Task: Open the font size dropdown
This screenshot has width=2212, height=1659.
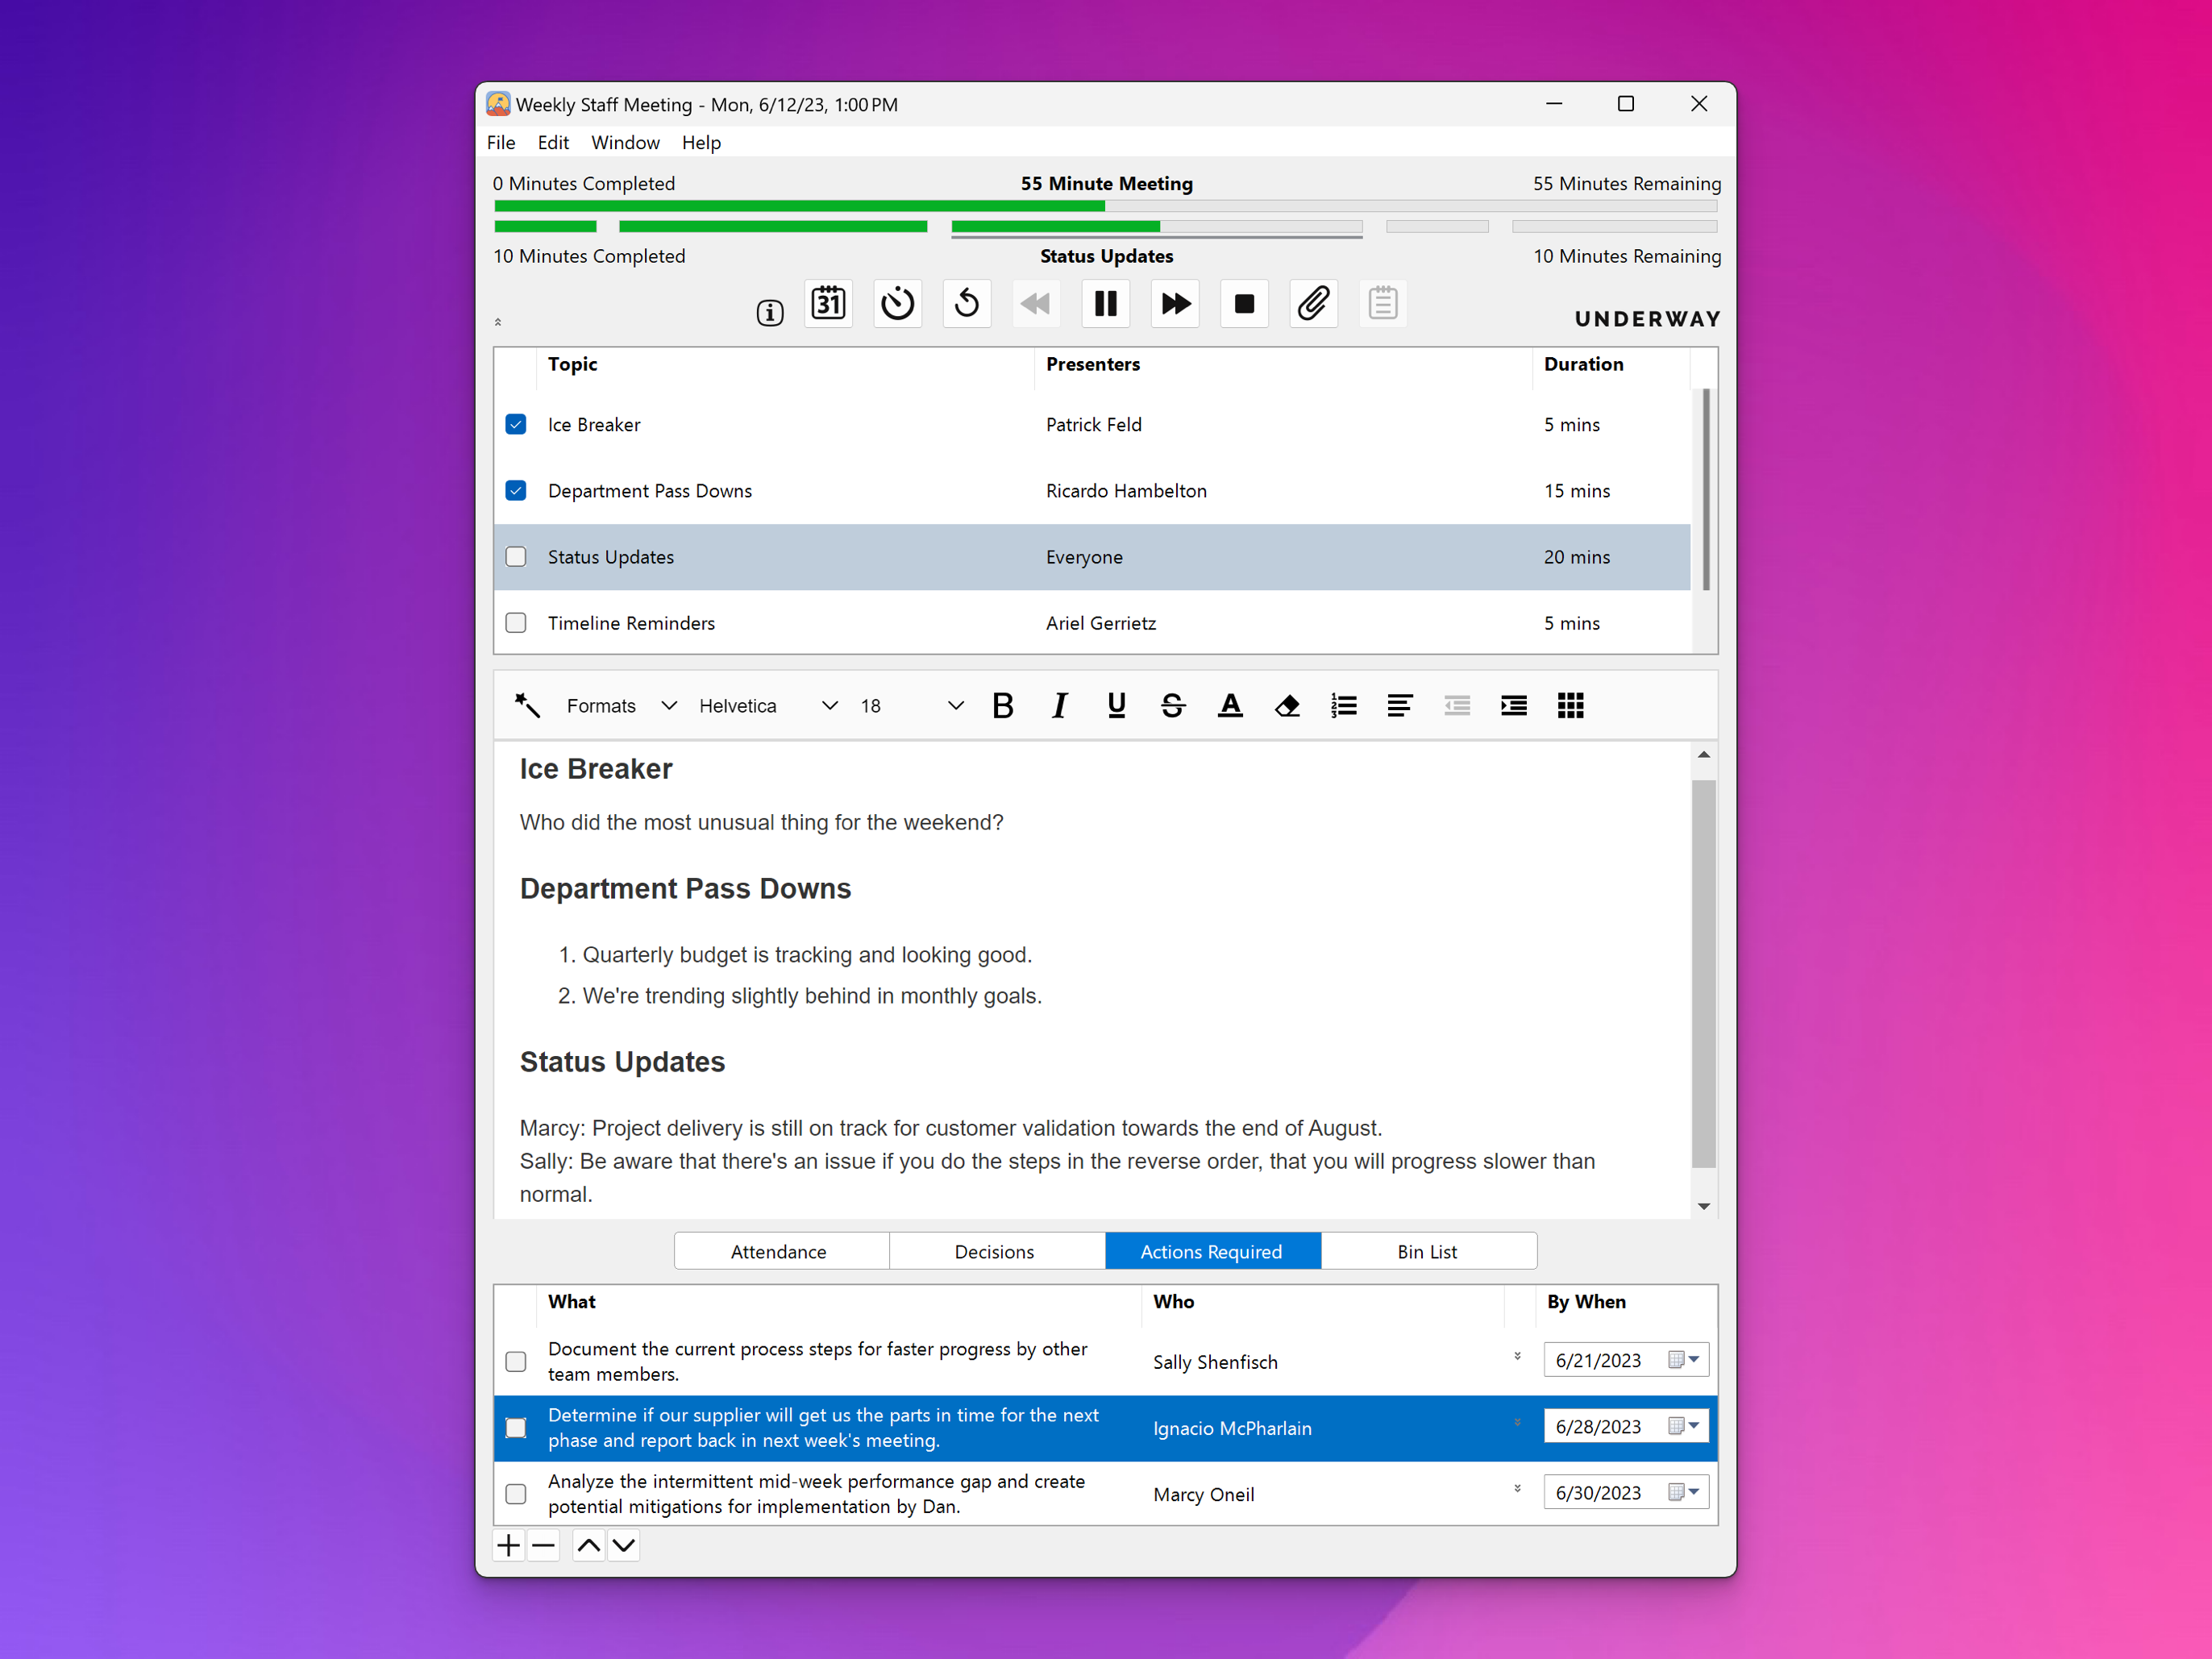Action: [x=954, y=705]
